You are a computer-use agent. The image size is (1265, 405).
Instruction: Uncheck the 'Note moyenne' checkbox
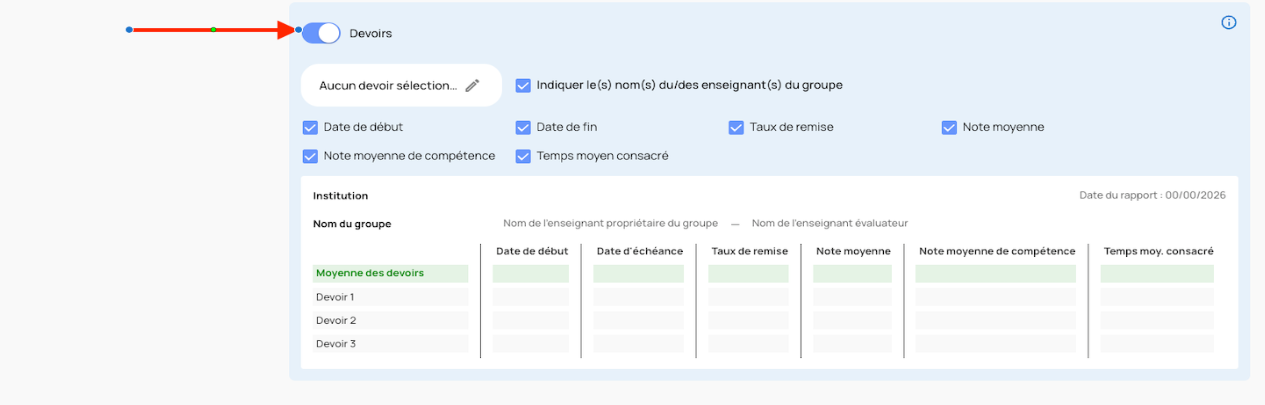tap(949, 127)
